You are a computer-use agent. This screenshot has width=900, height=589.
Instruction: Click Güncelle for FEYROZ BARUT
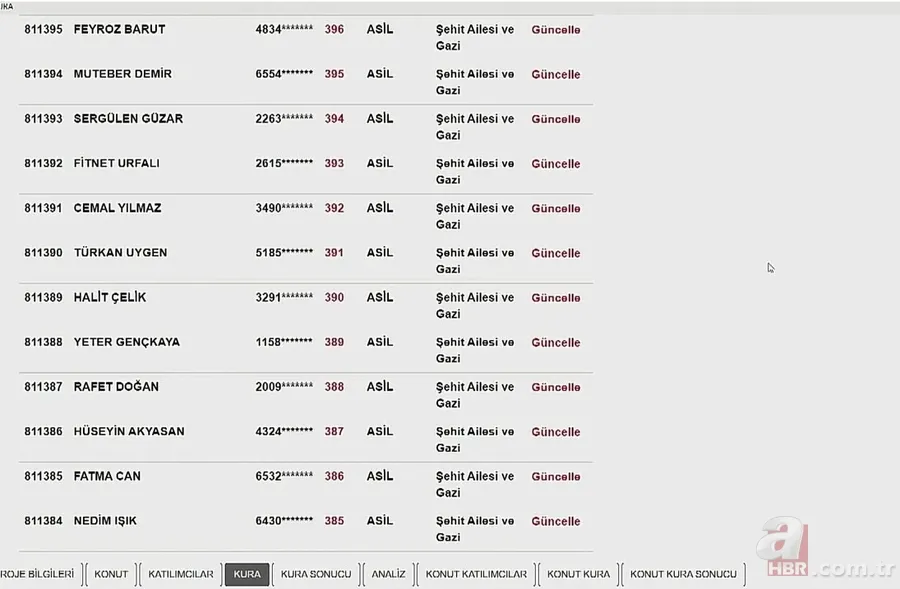coord(555,30)
